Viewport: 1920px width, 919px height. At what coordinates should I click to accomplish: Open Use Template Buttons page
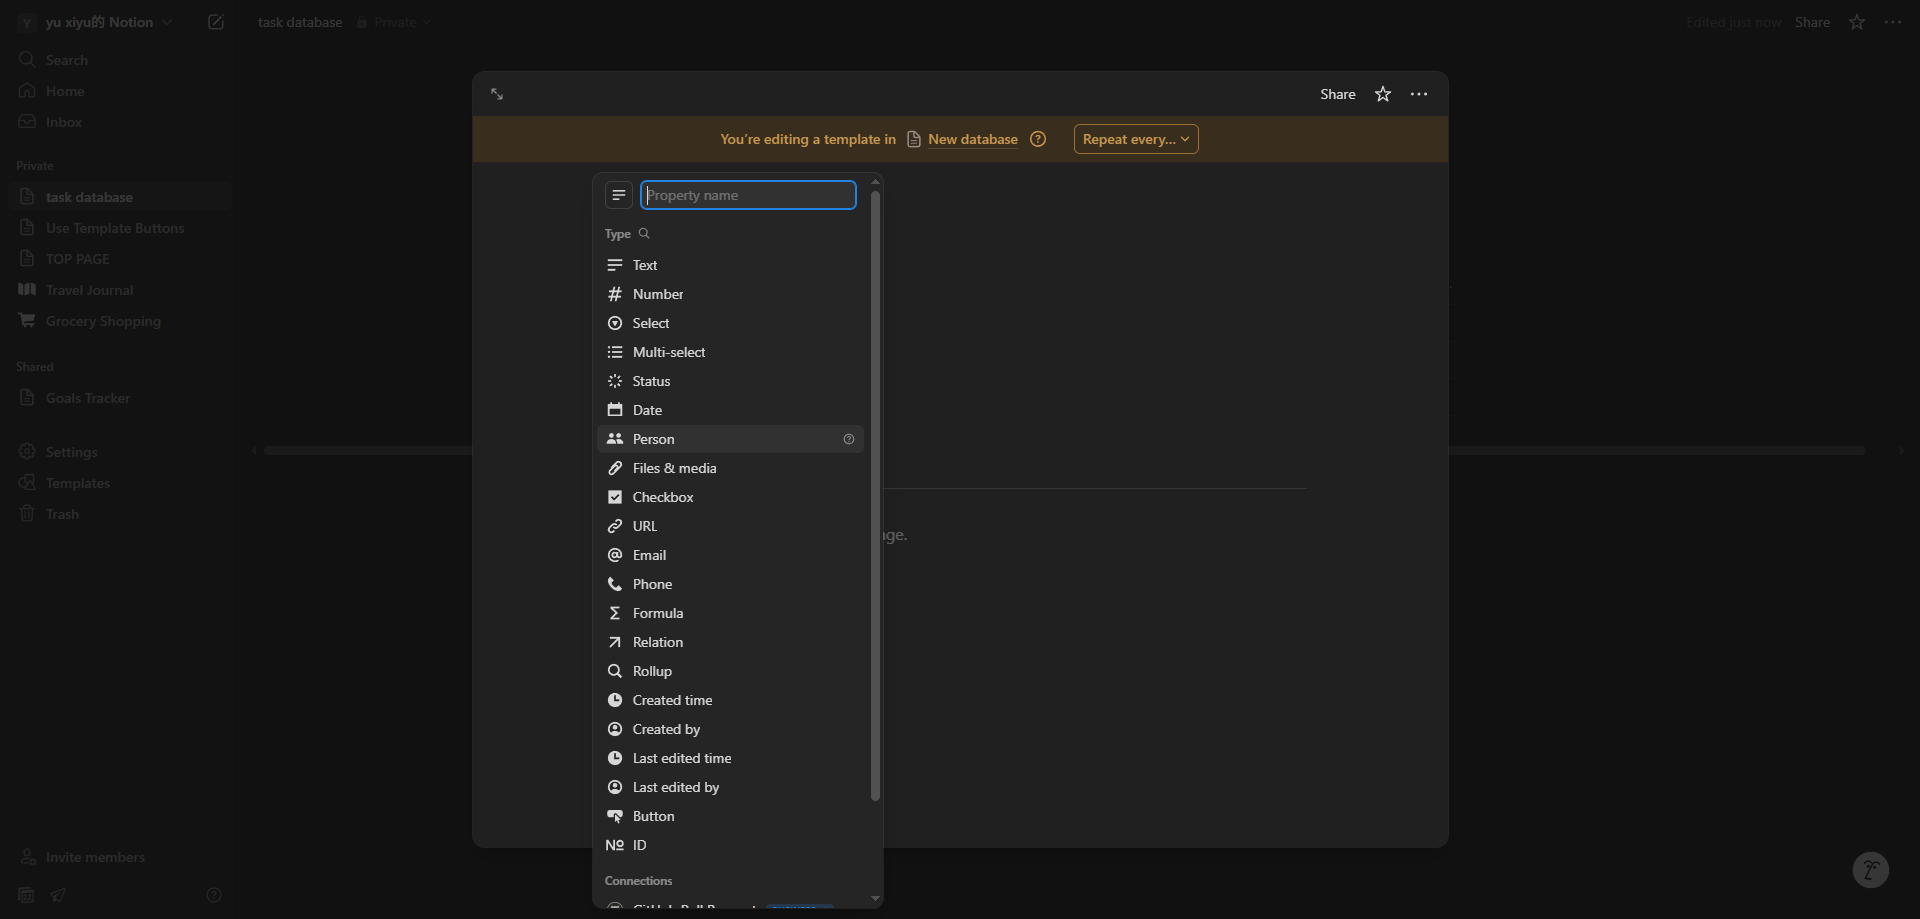point(118,228)
